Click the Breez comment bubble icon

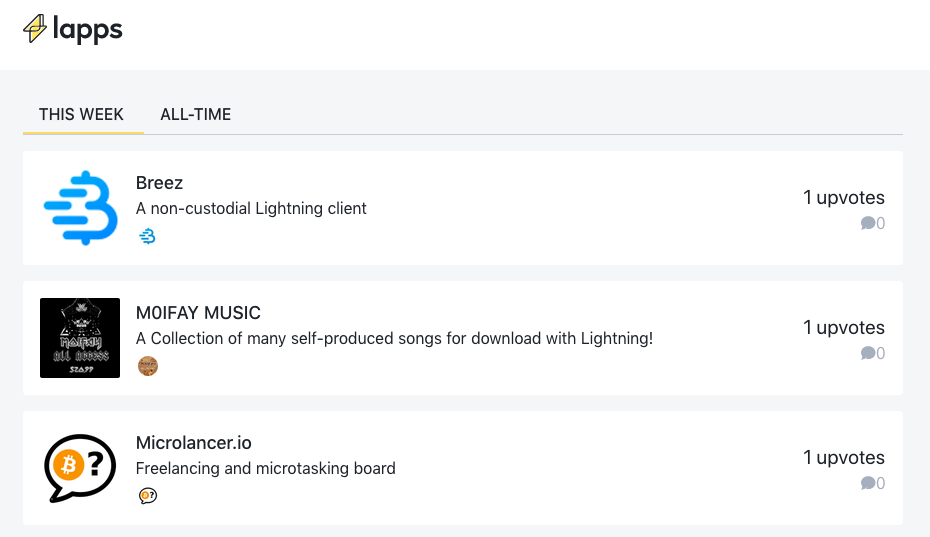[x=868, y=223]
